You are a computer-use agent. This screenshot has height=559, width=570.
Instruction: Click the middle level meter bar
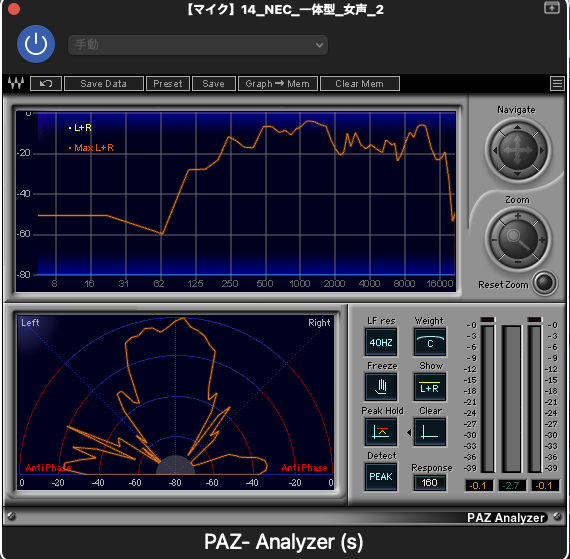coord(511,398)
